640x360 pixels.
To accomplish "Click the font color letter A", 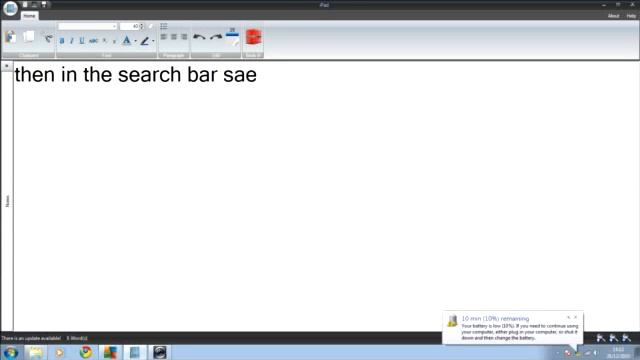I will [127, 40].
